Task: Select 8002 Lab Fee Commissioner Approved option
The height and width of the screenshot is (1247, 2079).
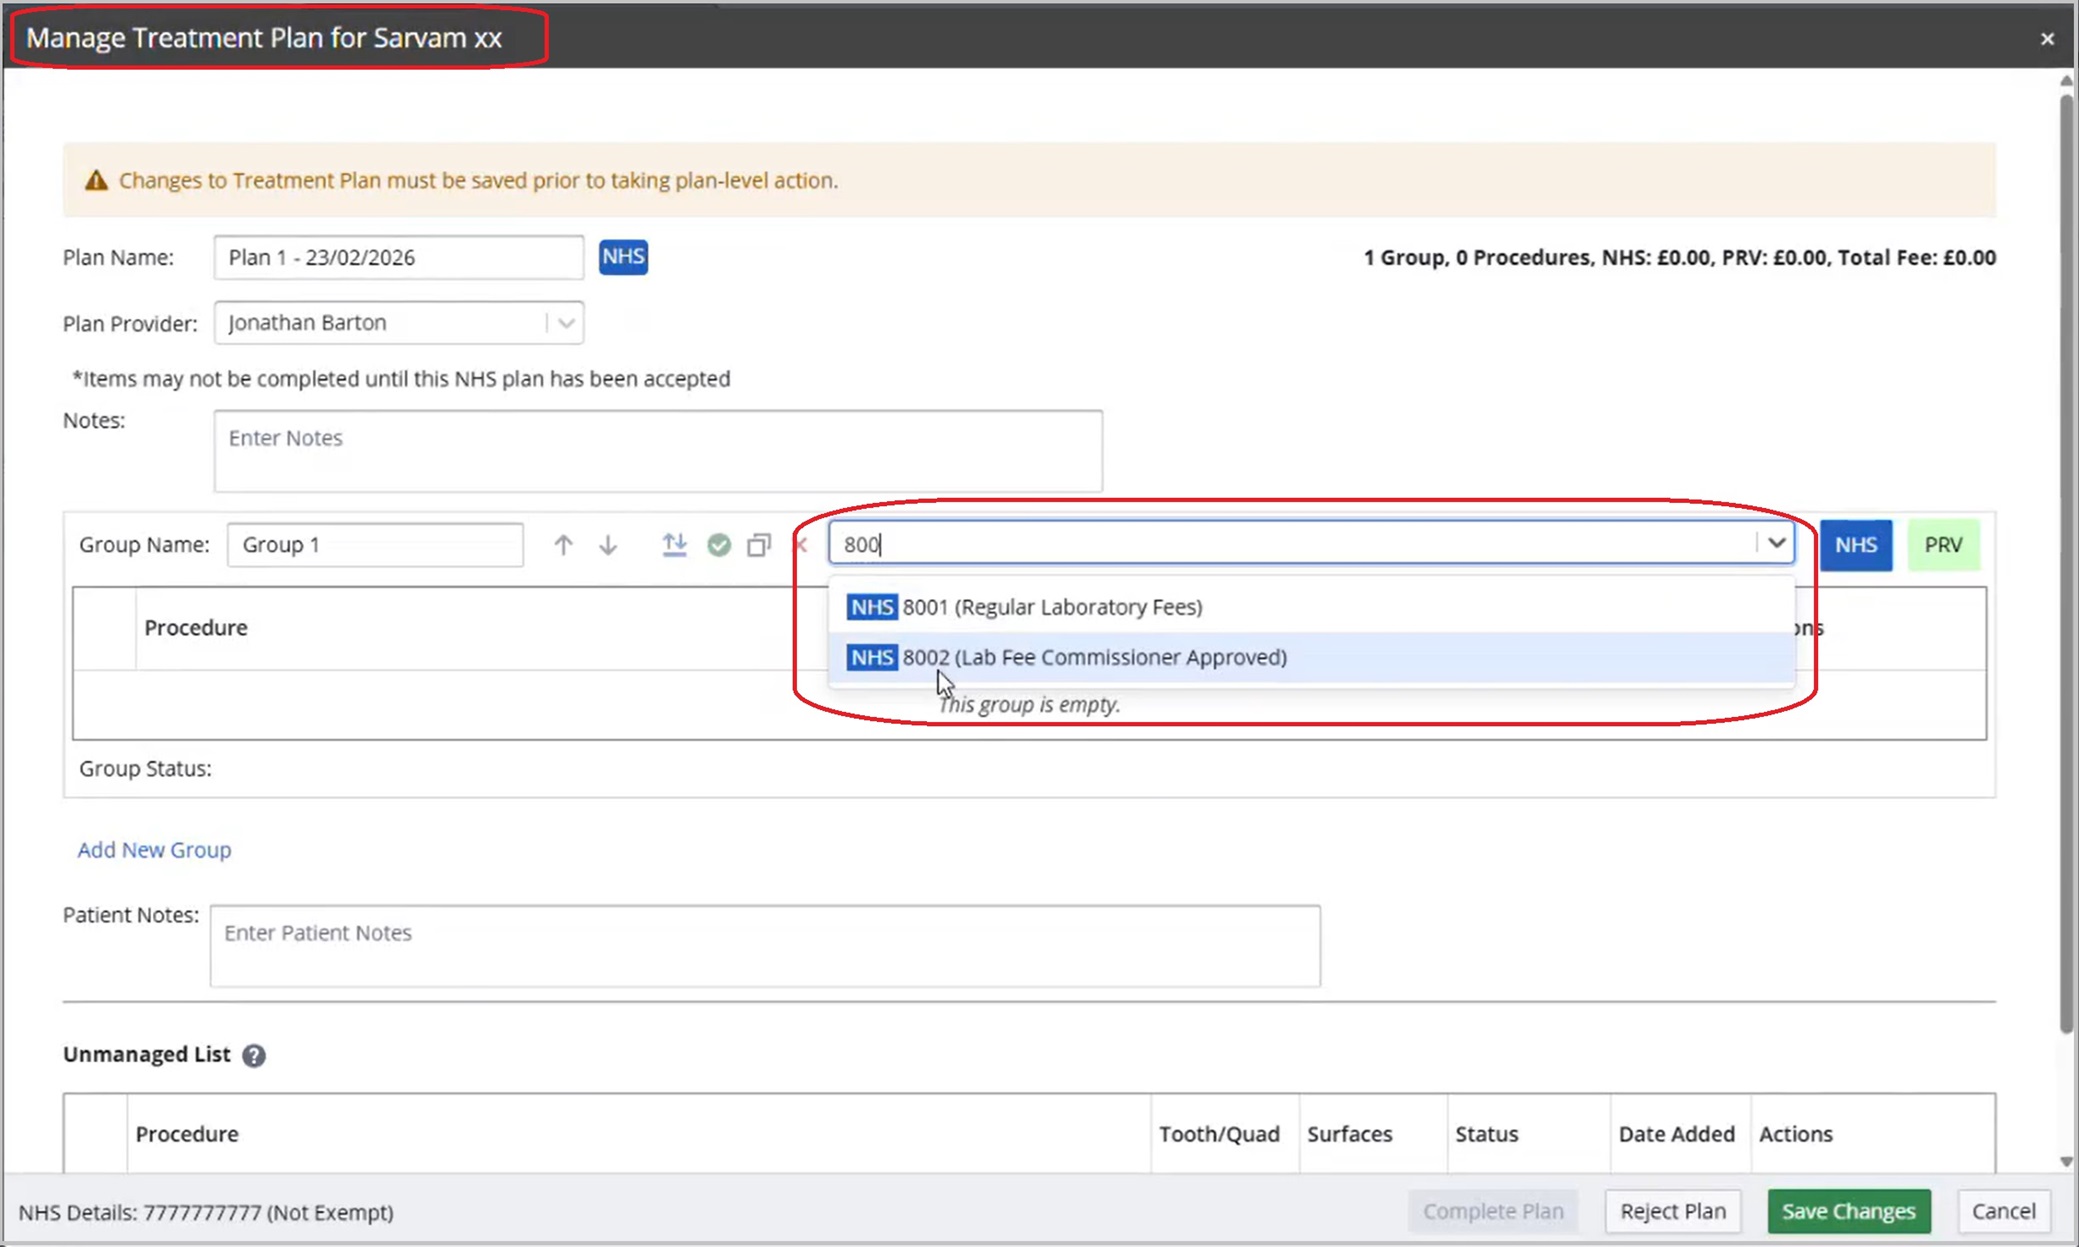Action: click(1094, 657)
